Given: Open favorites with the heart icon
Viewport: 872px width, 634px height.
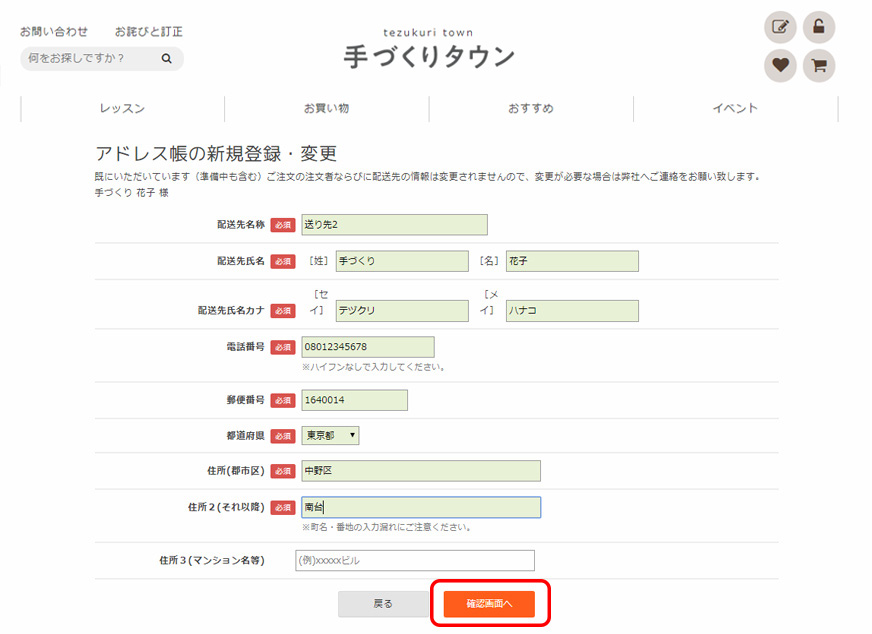Looking at the screenshot, I should [780, 66].
